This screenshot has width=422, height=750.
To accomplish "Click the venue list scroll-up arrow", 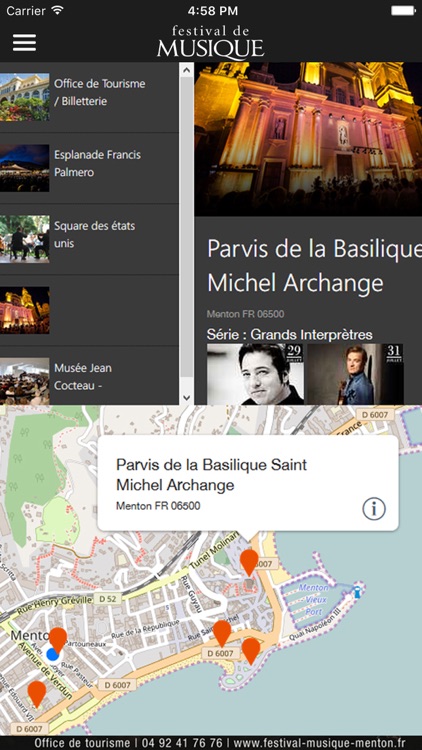I will [x=187, y=70].
